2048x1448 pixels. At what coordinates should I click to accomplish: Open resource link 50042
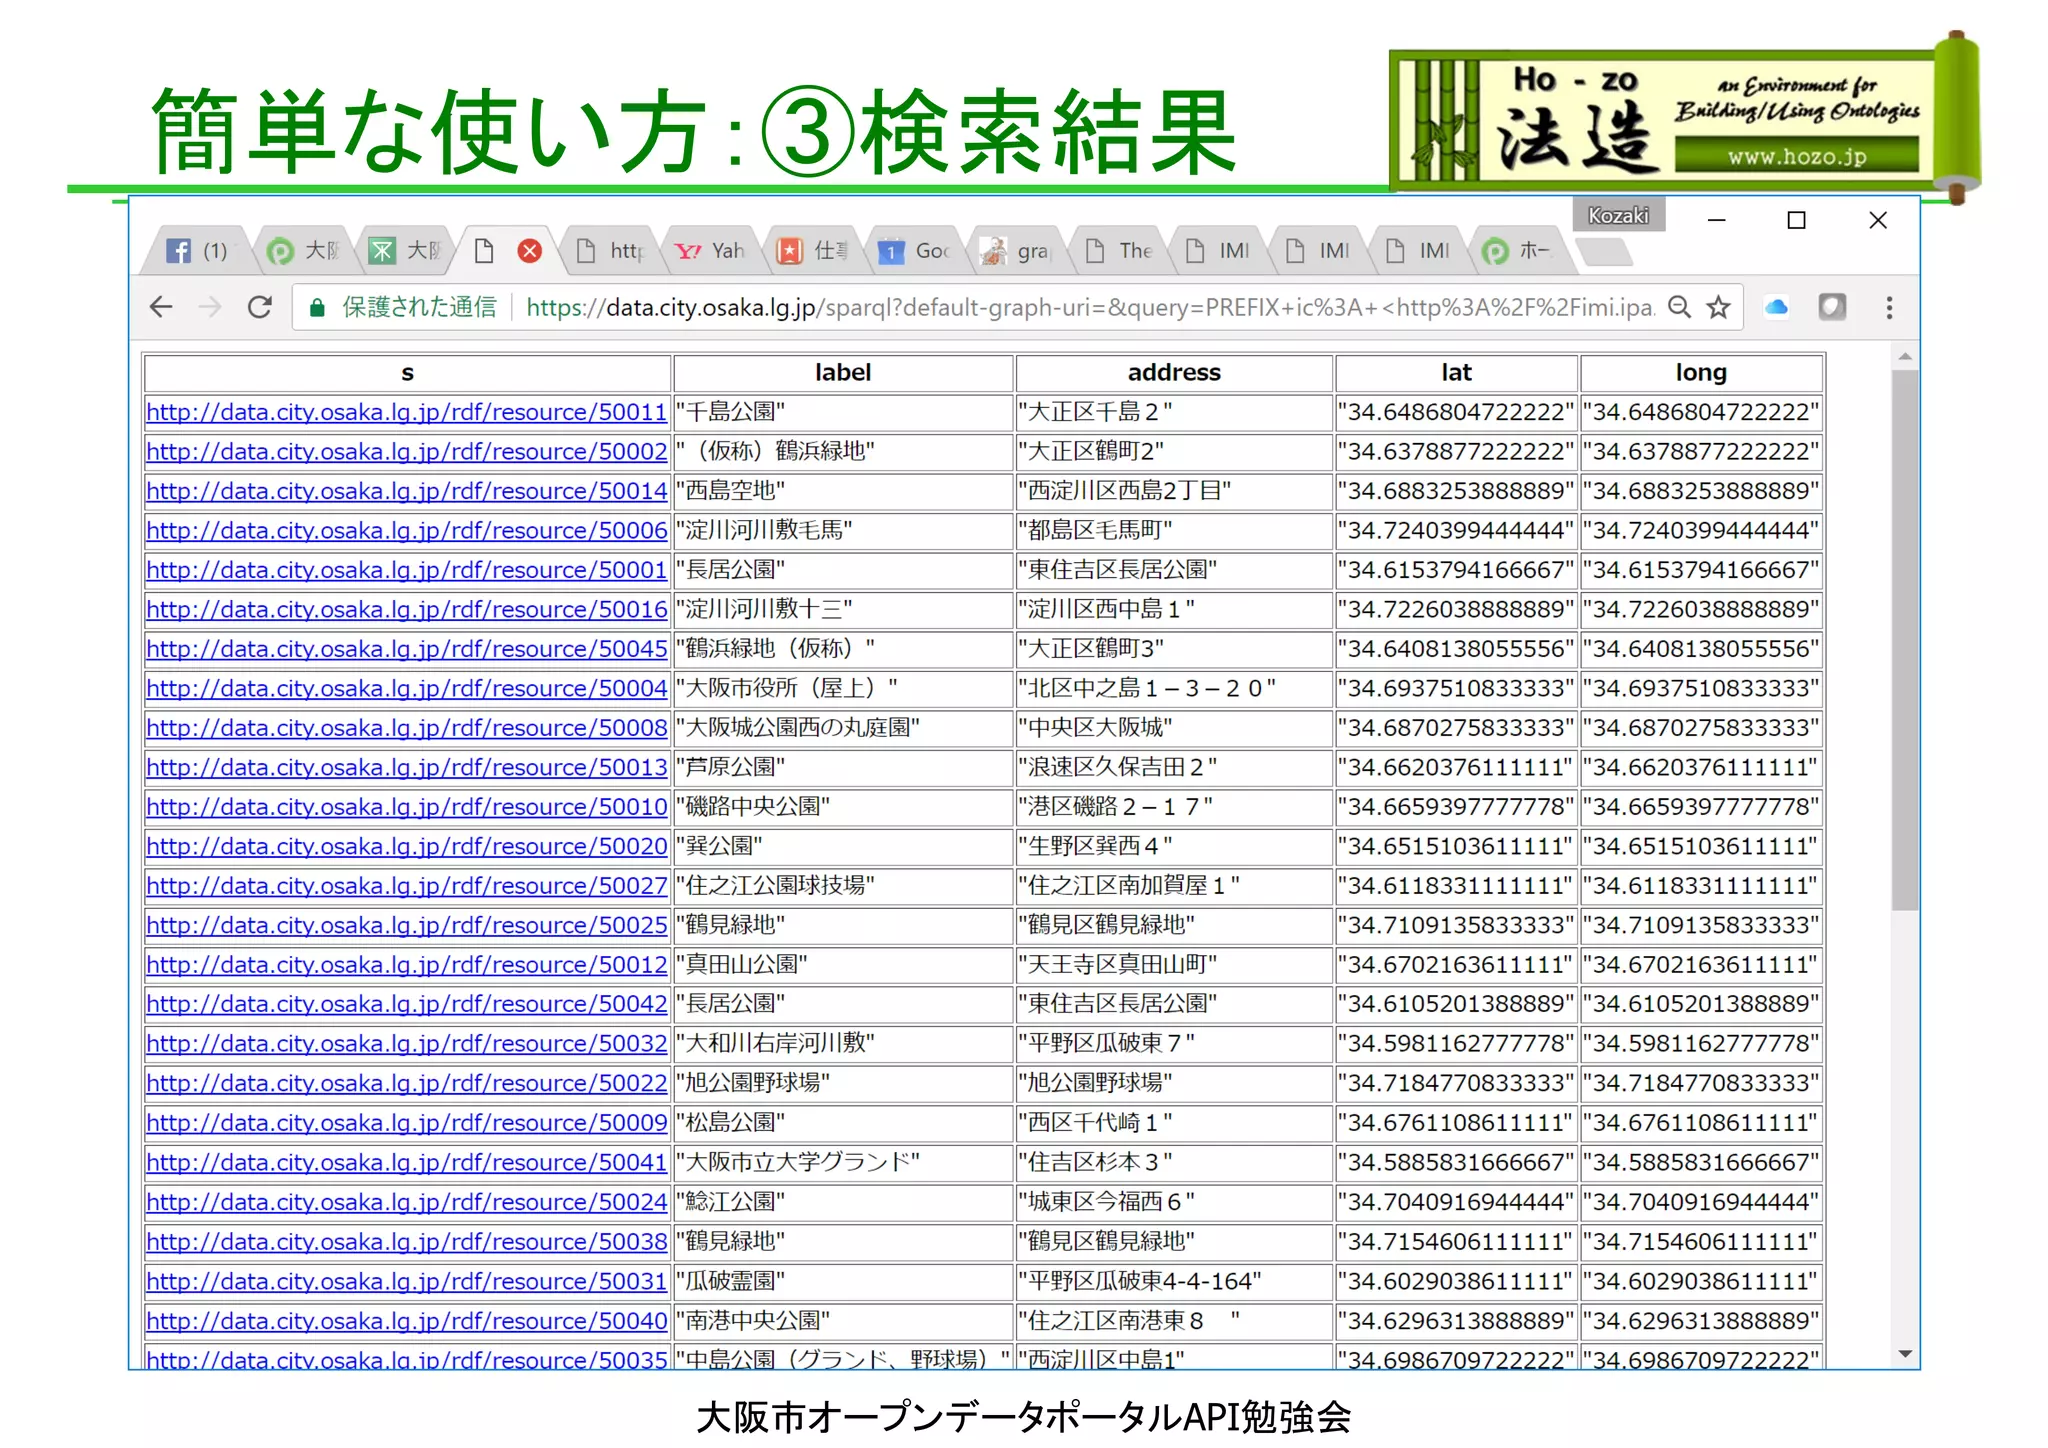[406, 1004]
